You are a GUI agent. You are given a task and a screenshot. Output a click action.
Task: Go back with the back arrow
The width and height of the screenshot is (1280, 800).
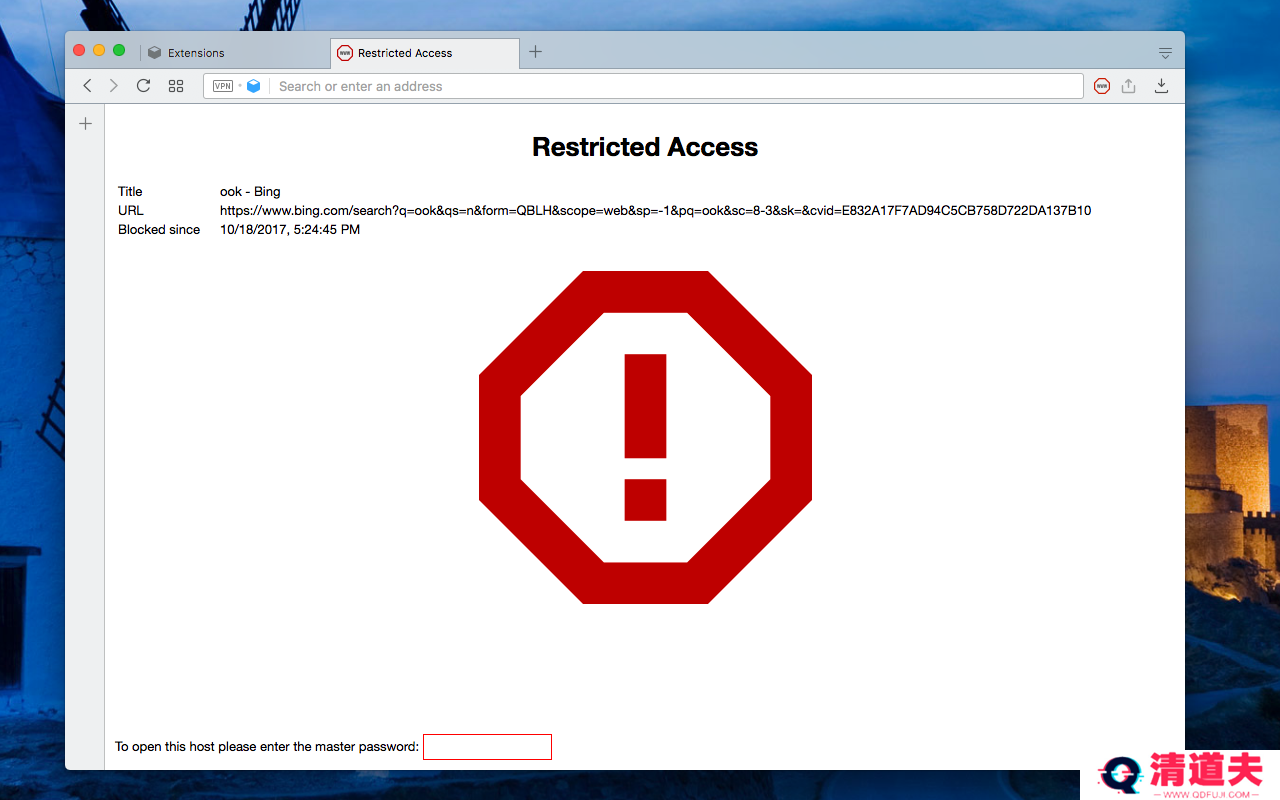tap(87, 86)
